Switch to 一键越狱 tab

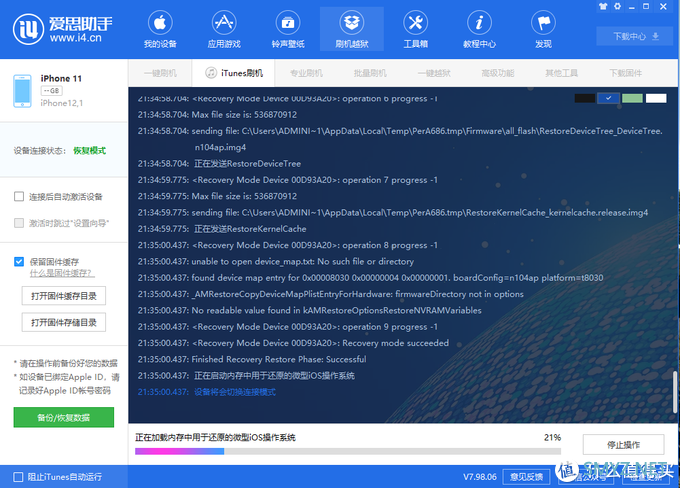point(434,73)
